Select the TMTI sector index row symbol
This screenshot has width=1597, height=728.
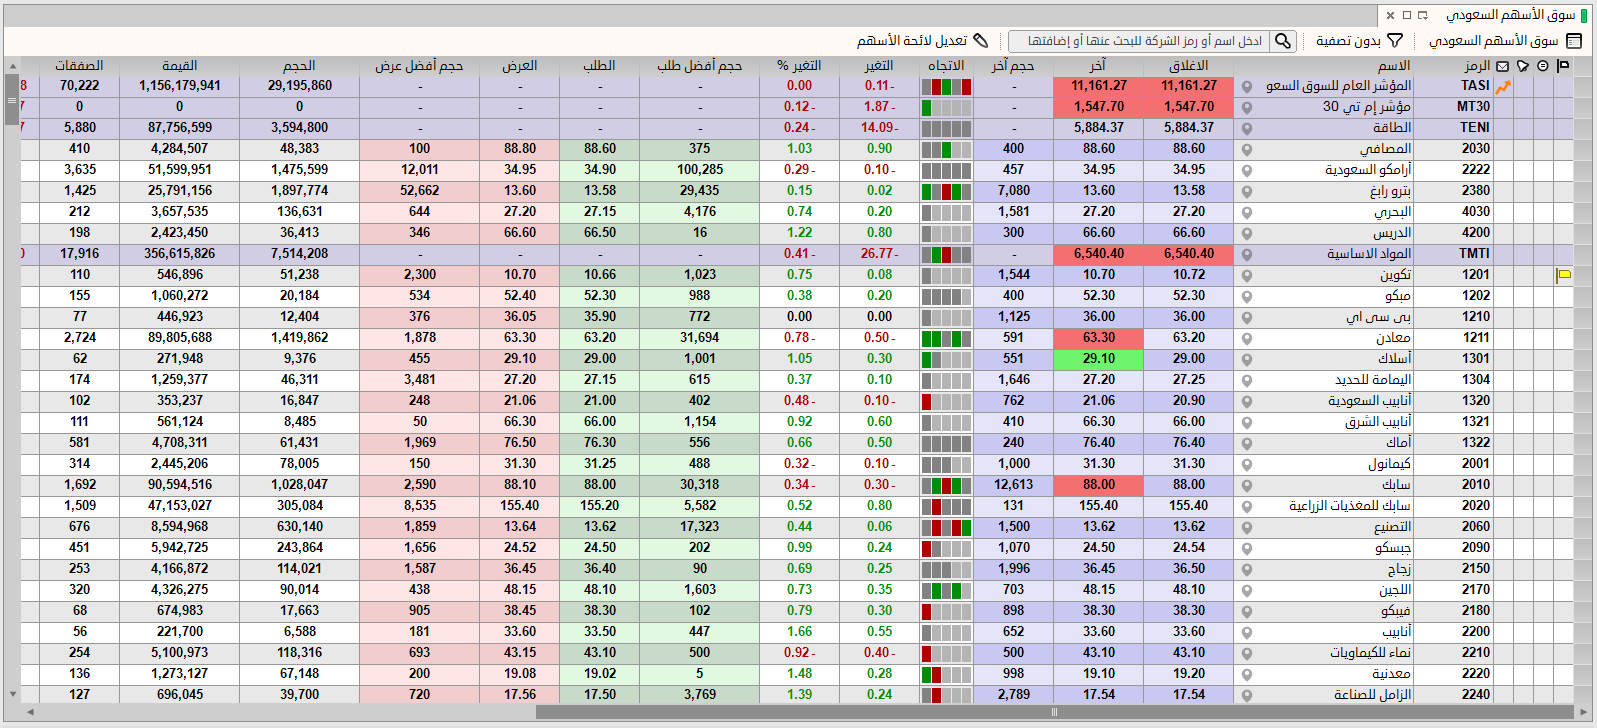click(x=1474, y=254)
